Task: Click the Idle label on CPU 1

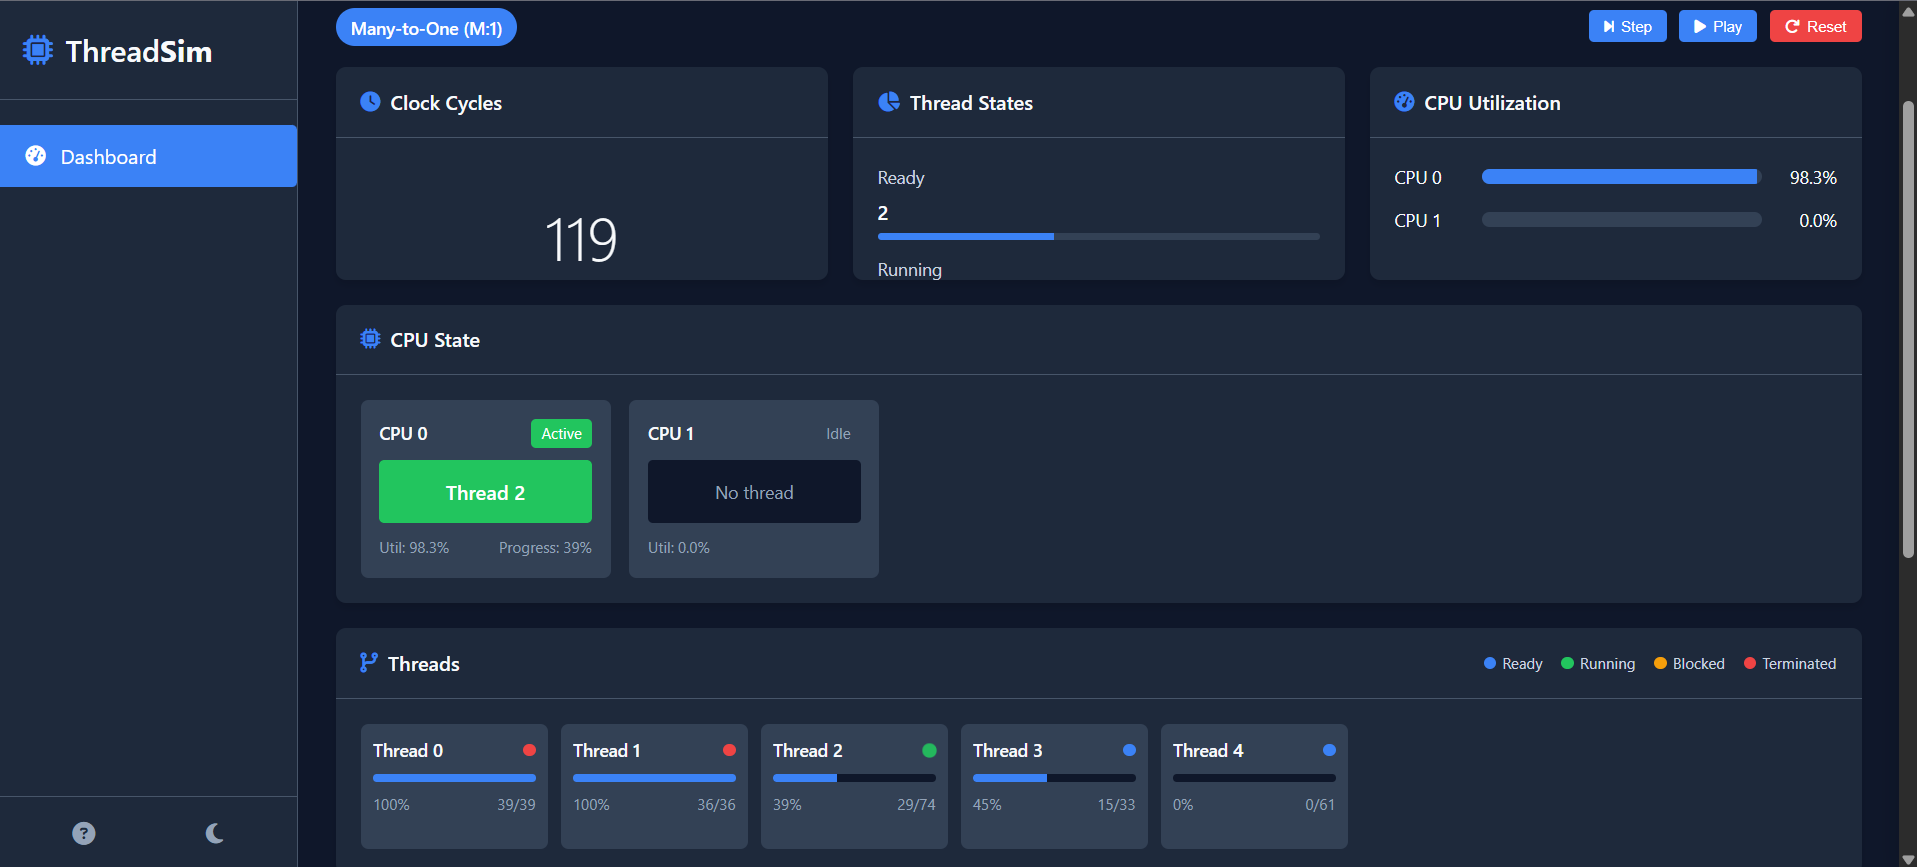Action: point(838,433)
